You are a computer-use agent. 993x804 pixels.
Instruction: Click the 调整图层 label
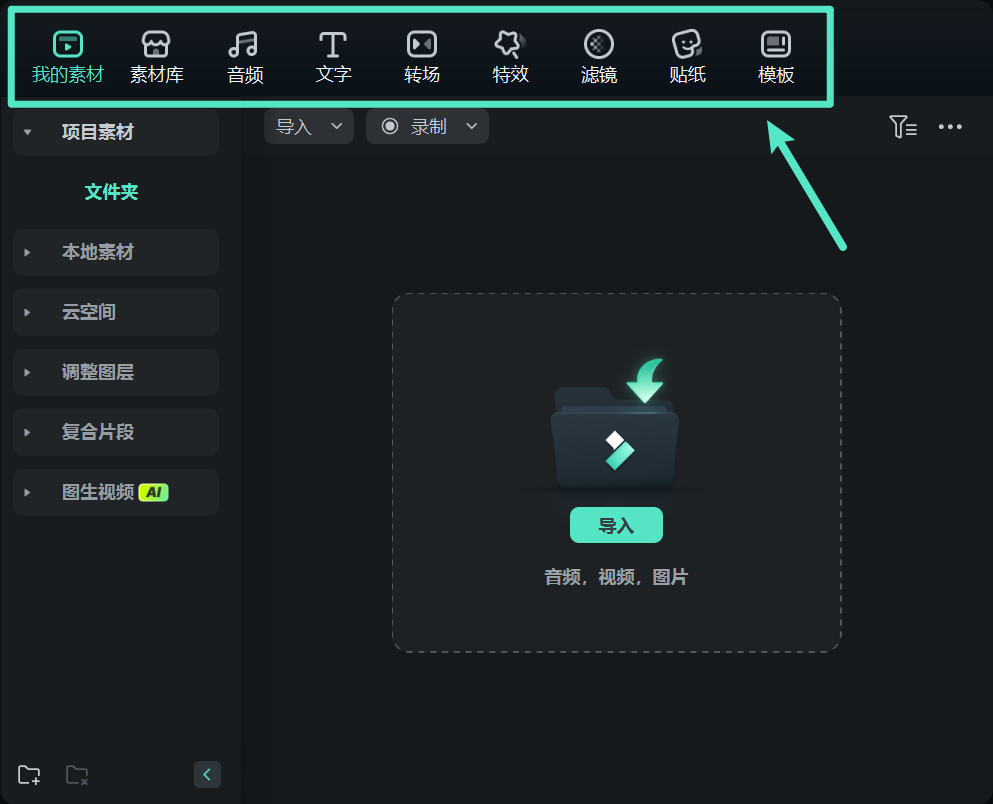[98, 372]
